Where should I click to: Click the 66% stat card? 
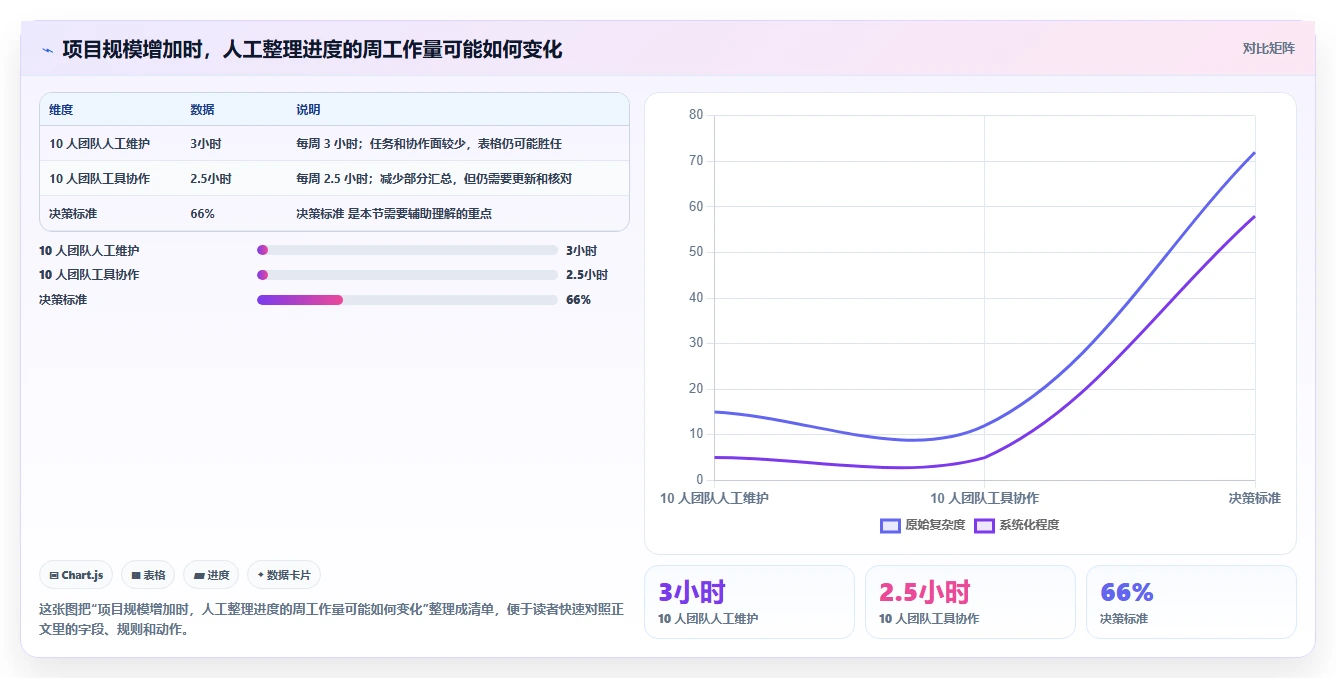click(1191, 602)
